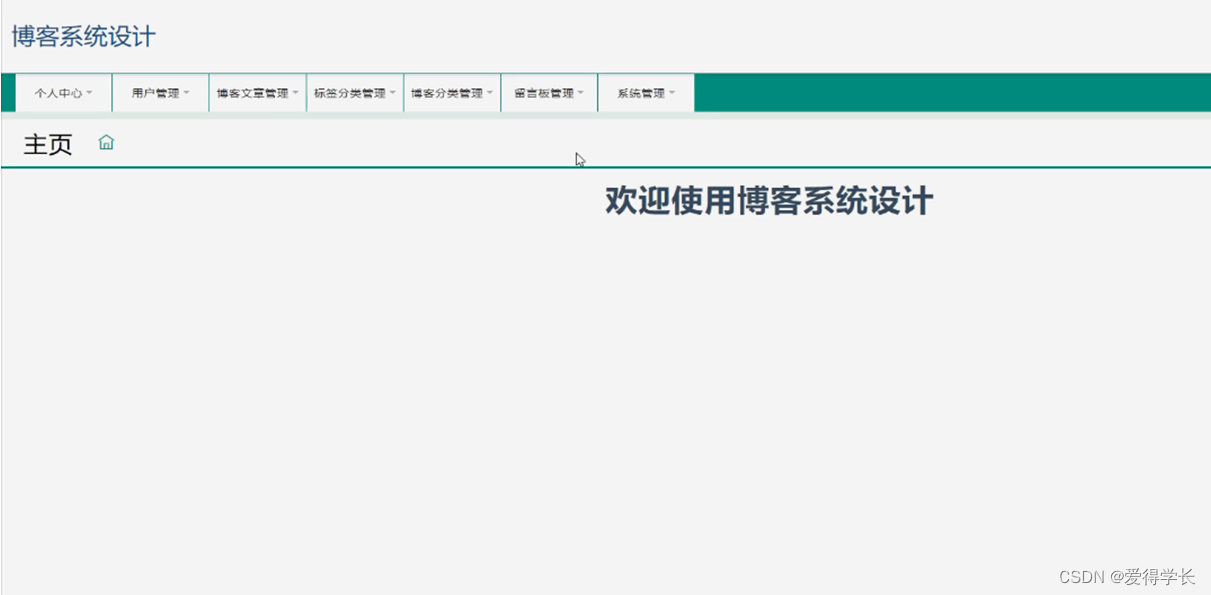
Task: Expand the 留言板管理 menu
Action: 549,93
